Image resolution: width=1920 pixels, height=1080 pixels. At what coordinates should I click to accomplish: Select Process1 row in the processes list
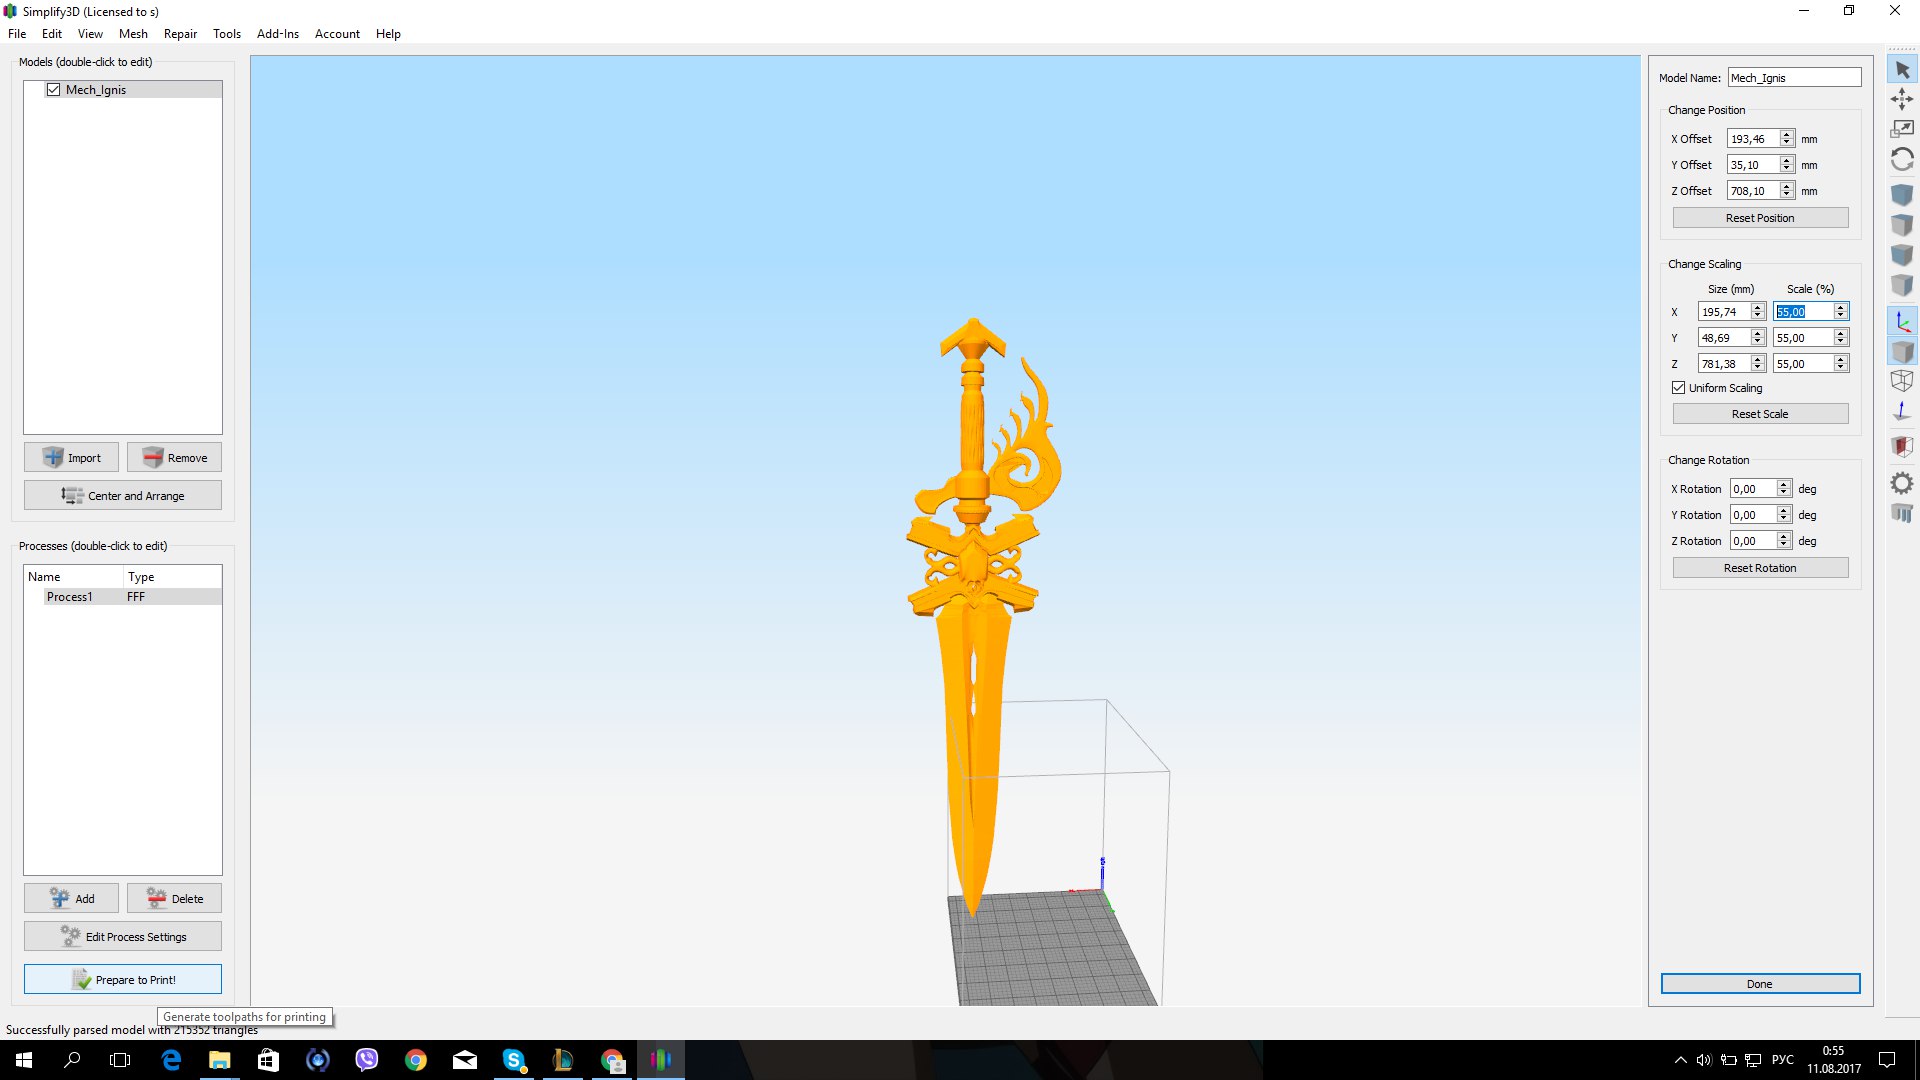(x=123, y=597)
